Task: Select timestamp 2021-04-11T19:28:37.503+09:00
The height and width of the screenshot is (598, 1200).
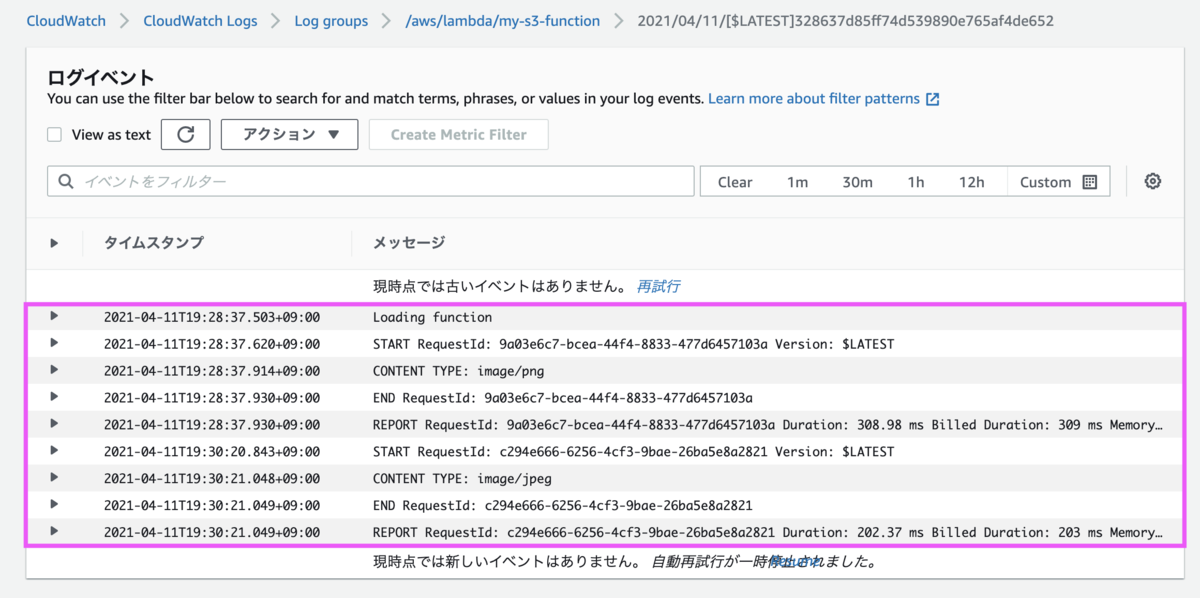Action: tap(212, 317)
